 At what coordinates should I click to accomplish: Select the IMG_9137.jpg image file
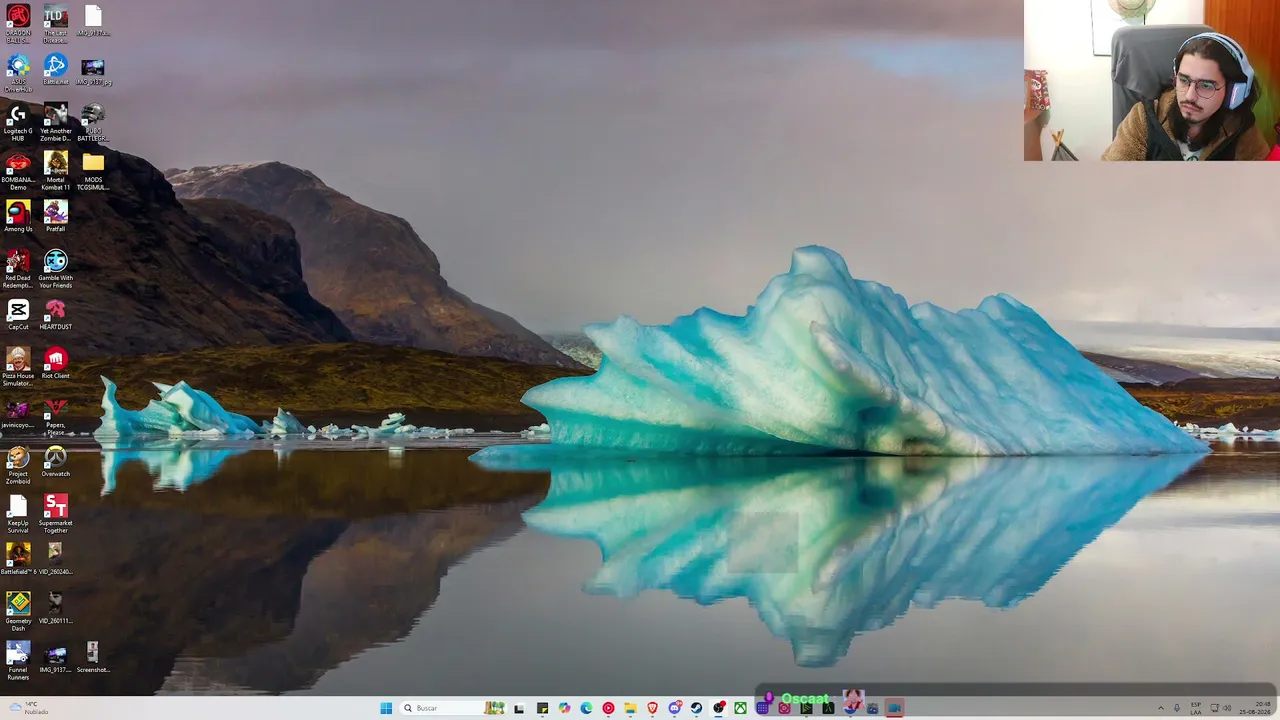pos(92,71)
